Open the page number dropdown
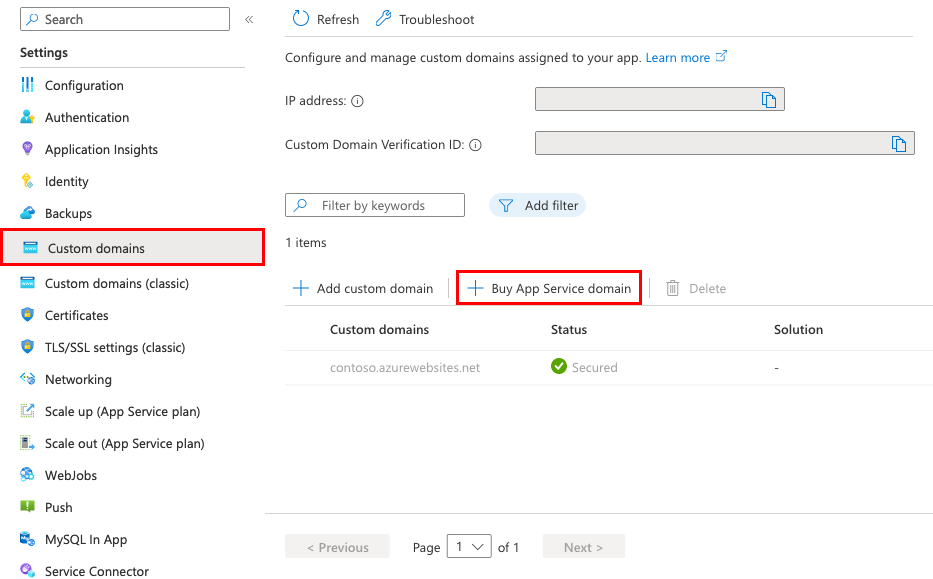933x579 pixels. (x=468, y=546)
